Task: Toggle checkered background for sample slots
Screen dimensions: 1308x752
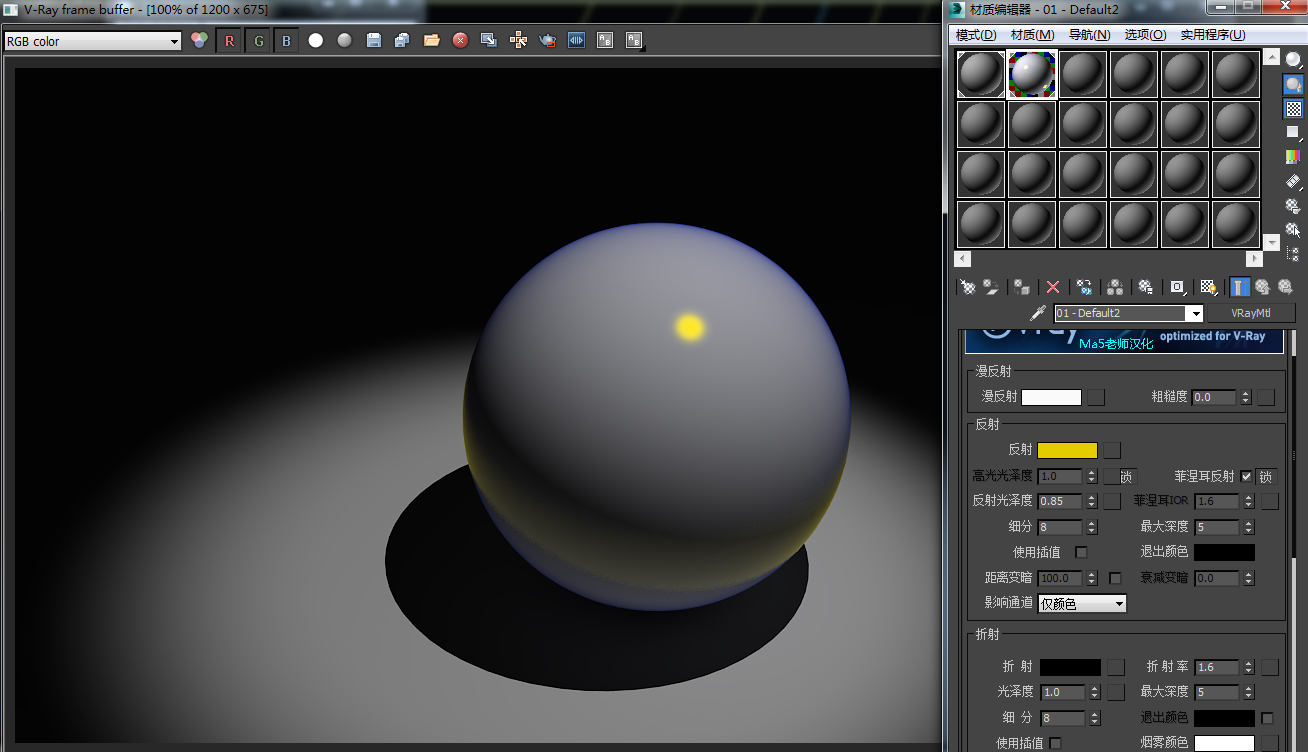Action: (1293, 109)
